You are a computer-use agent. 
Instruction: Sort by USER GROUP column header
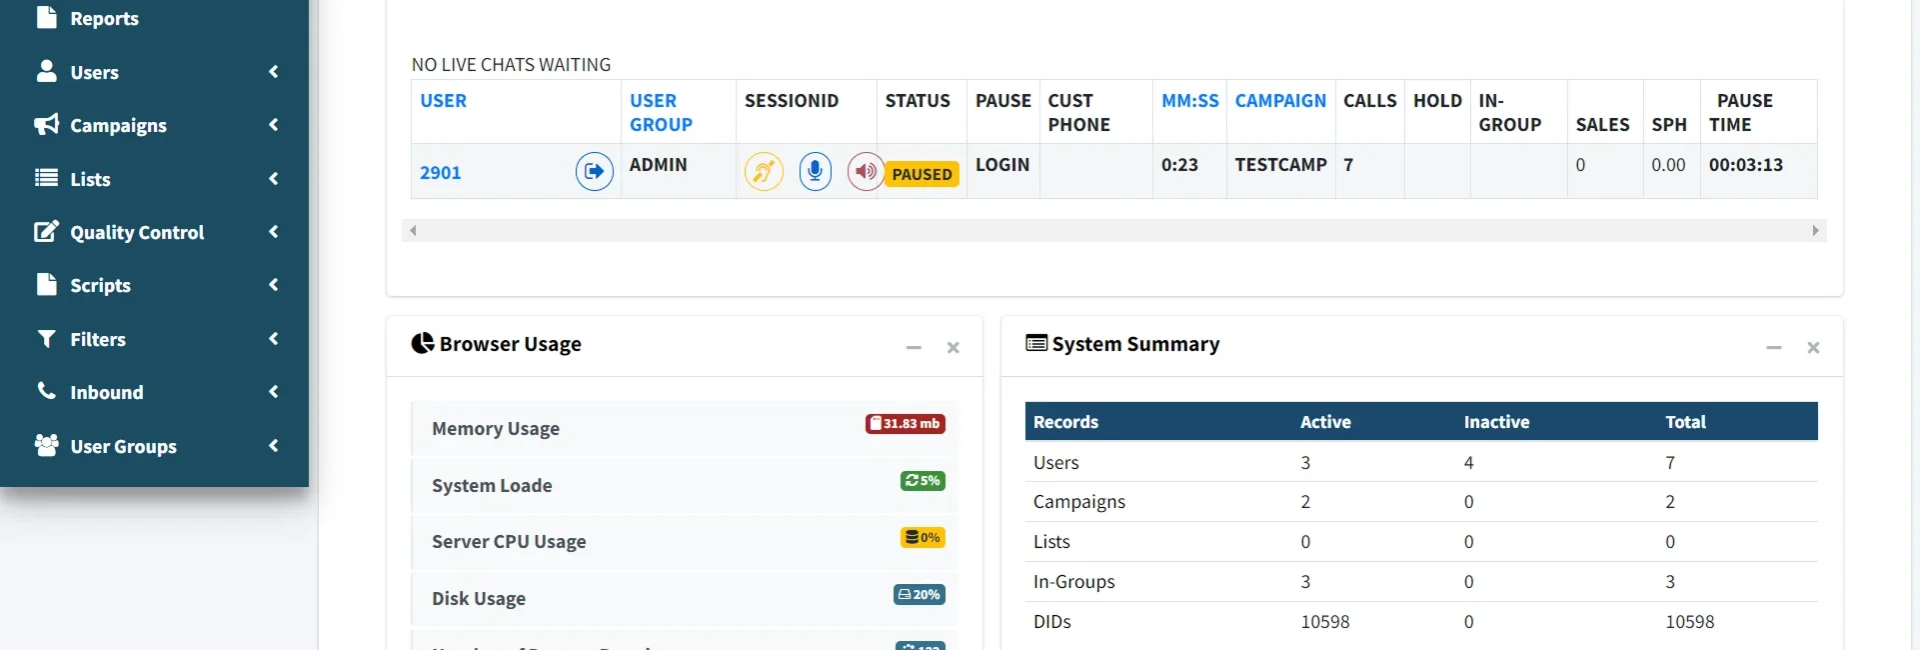click(x=660, y=113)
